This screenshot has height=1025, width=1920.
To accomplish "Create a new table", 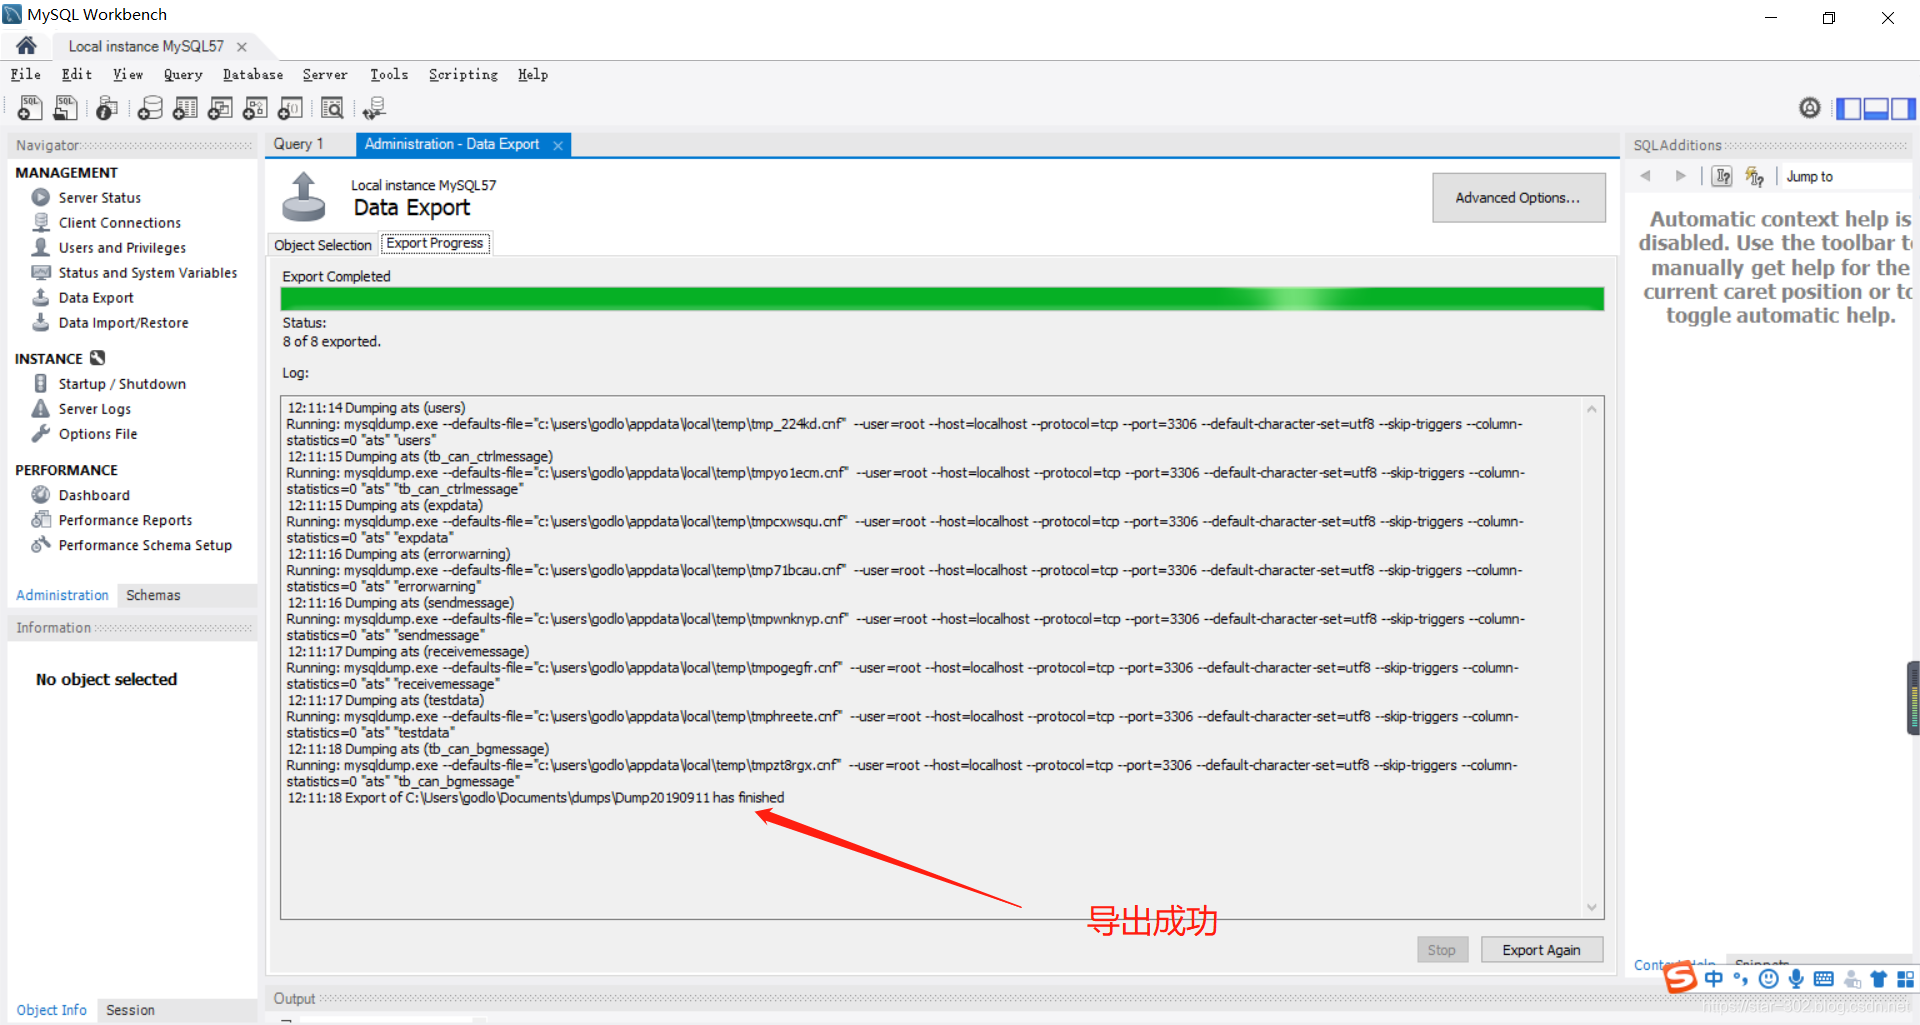I will (185, 108).
